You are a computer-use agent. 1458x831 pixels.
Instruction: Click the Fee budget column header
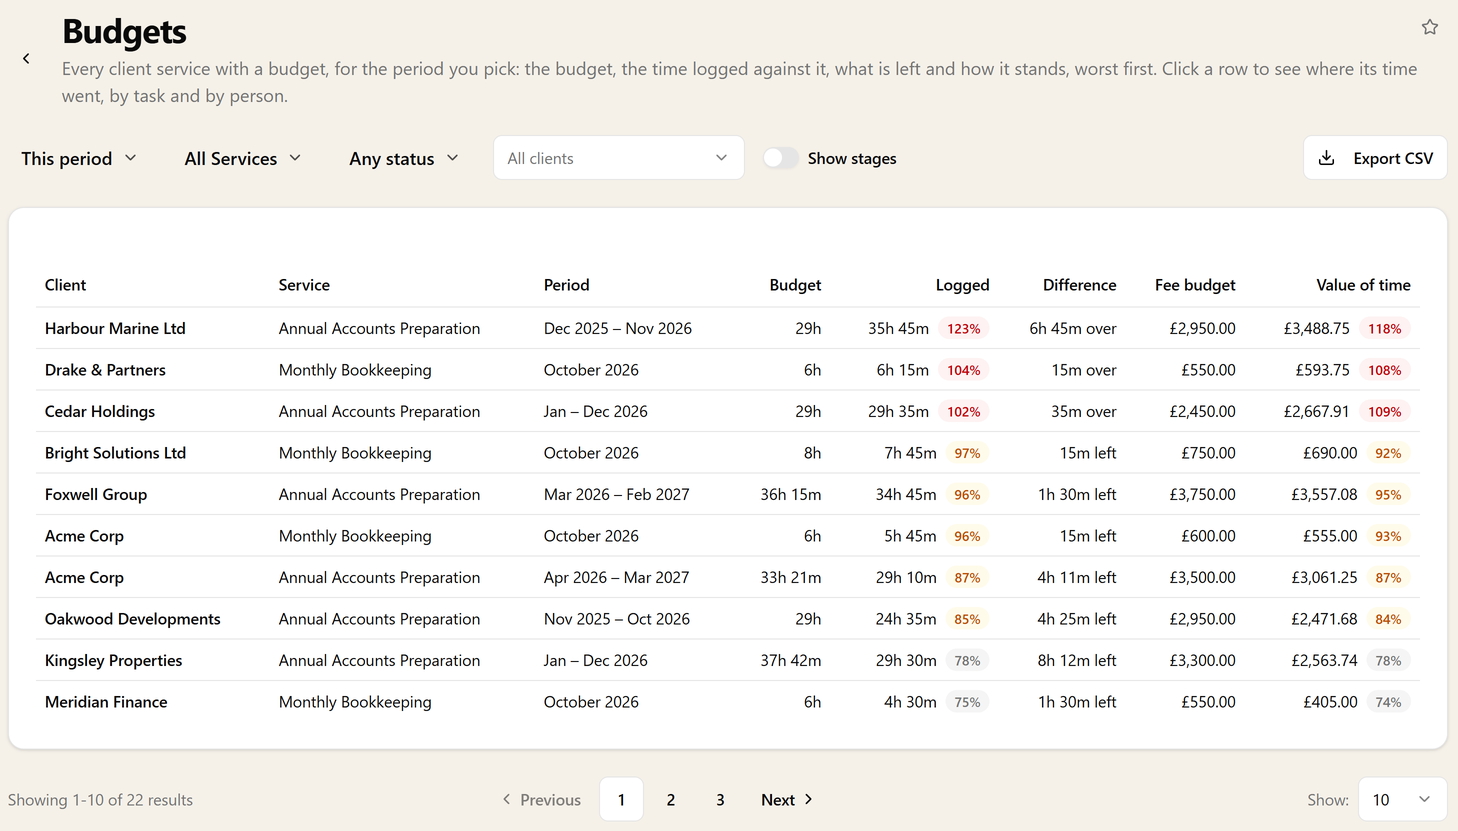click(x=1195, y=285)
